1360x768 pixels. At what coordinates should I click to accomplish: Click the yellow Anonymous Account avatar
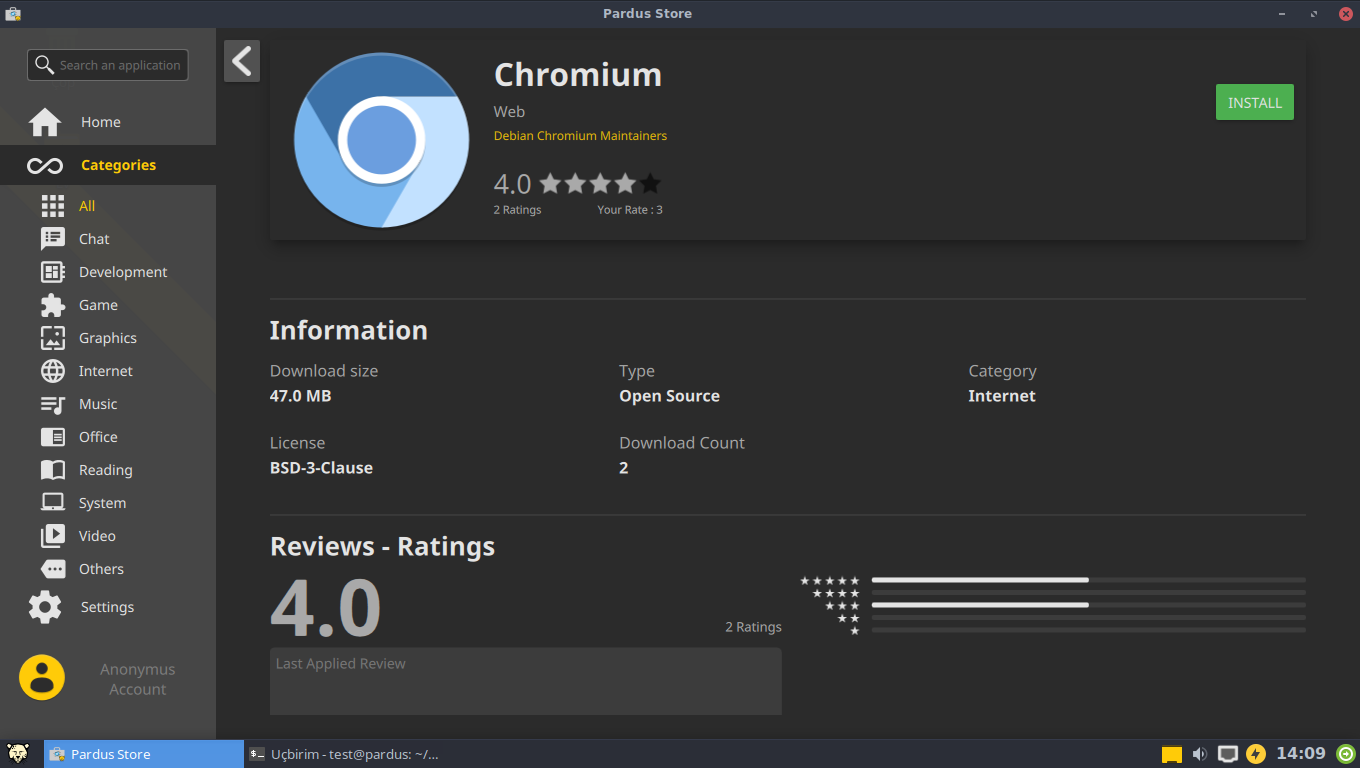[x=42, y=678]
